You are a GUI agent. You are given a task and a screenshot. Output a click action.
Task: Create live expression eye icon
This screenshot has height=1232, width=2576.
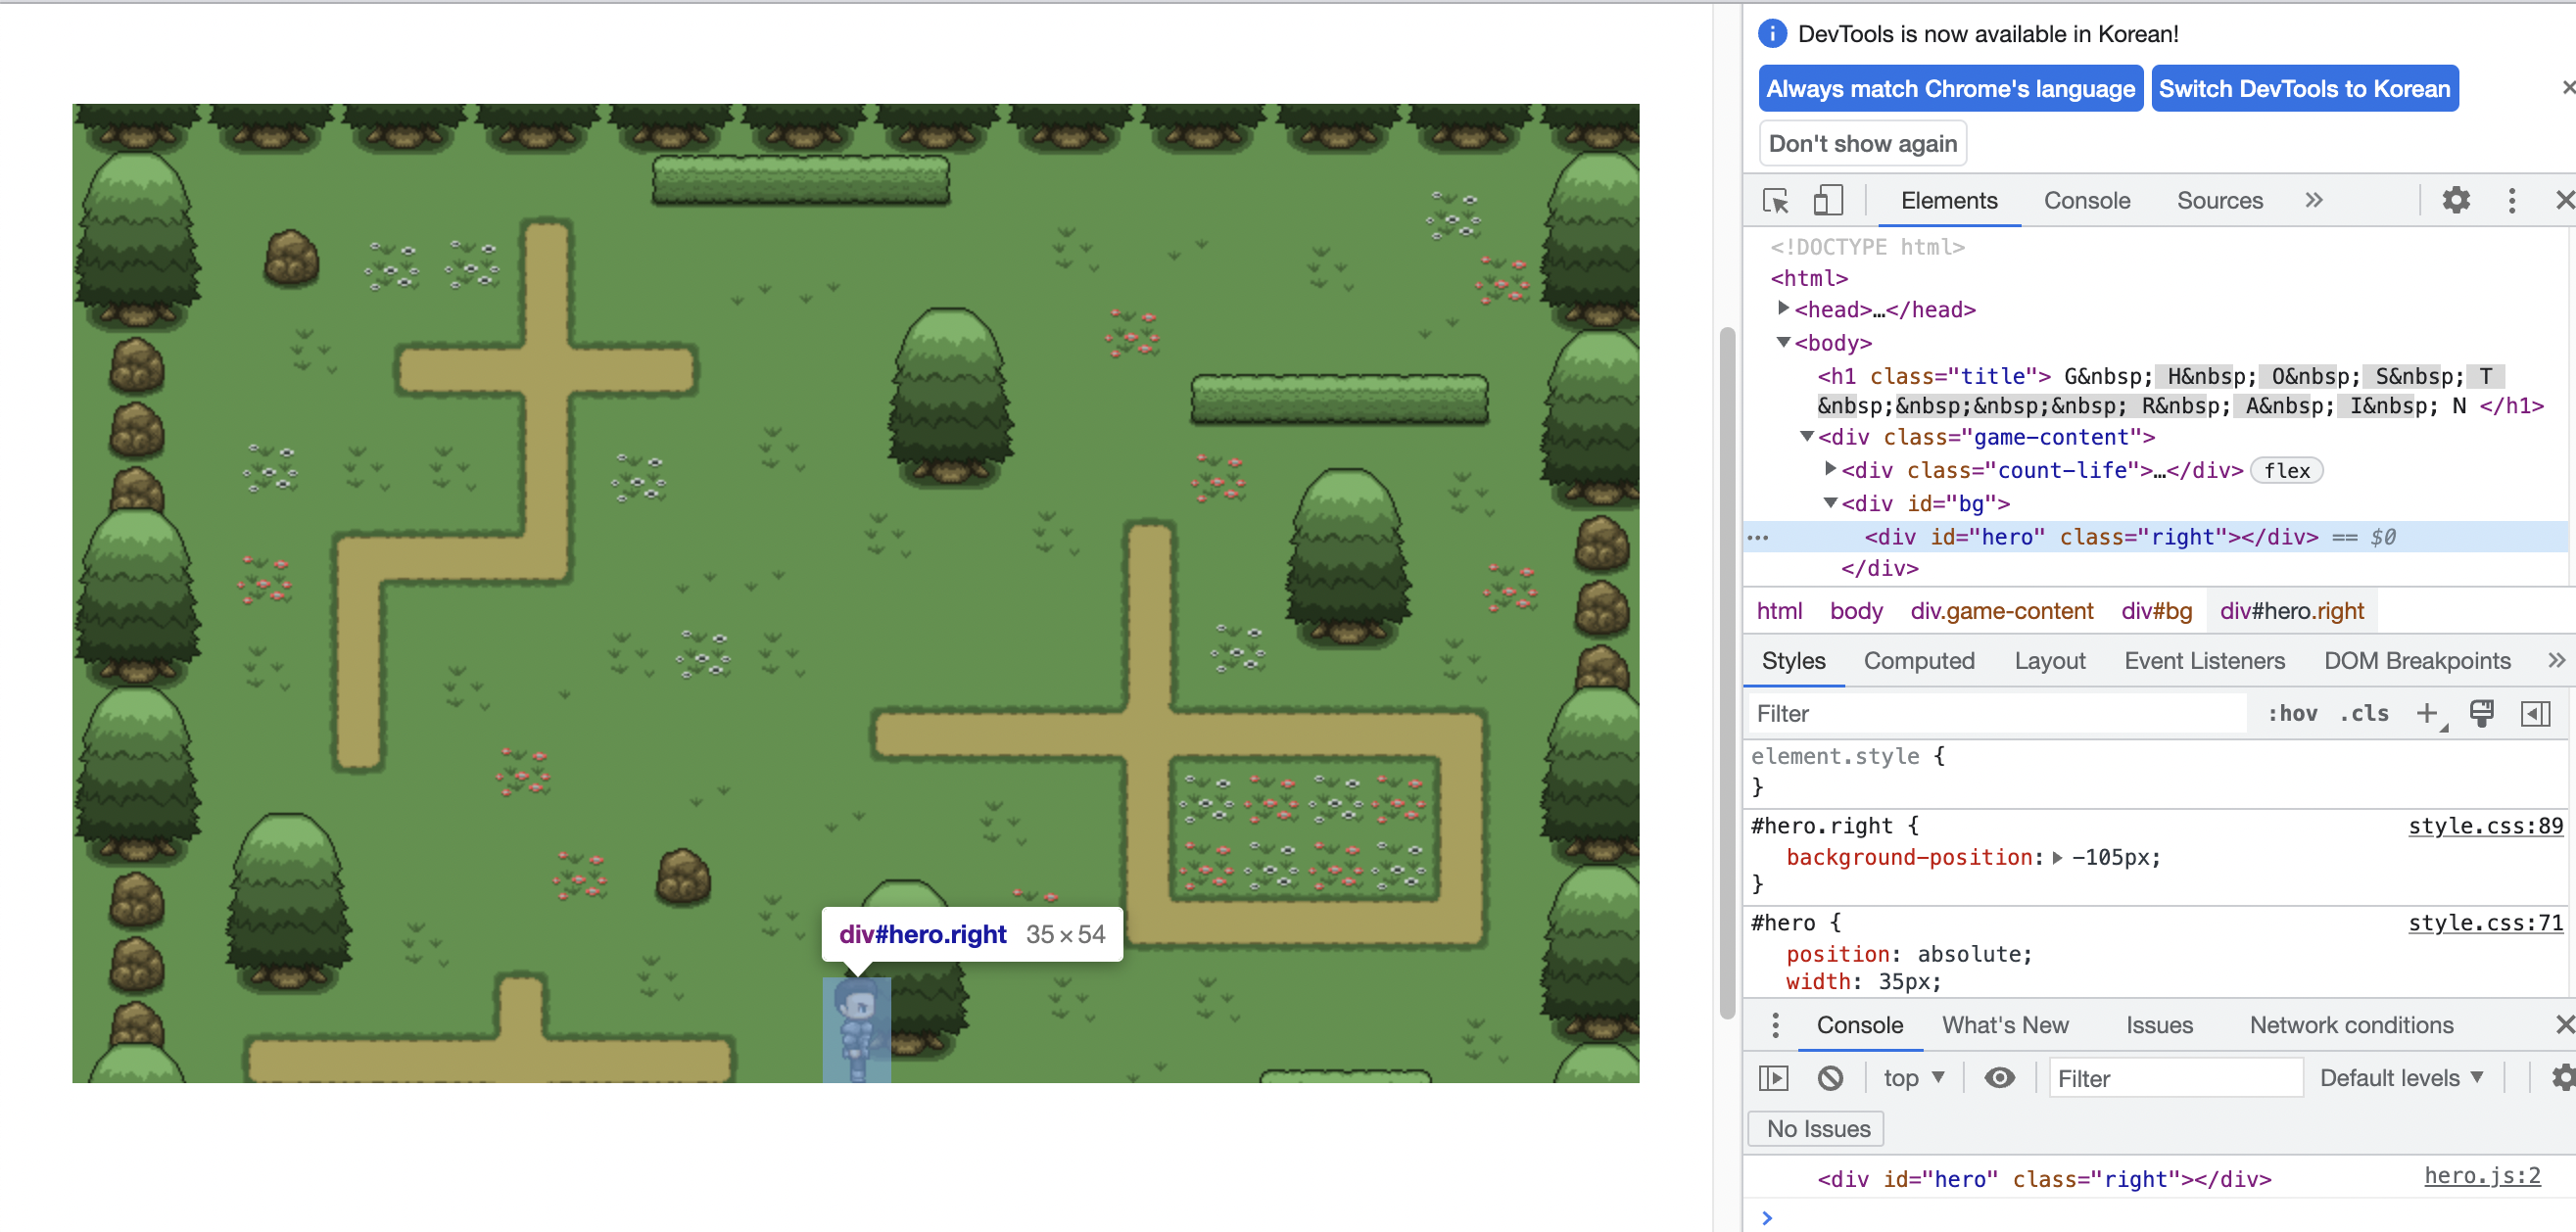point(1999,1078)
